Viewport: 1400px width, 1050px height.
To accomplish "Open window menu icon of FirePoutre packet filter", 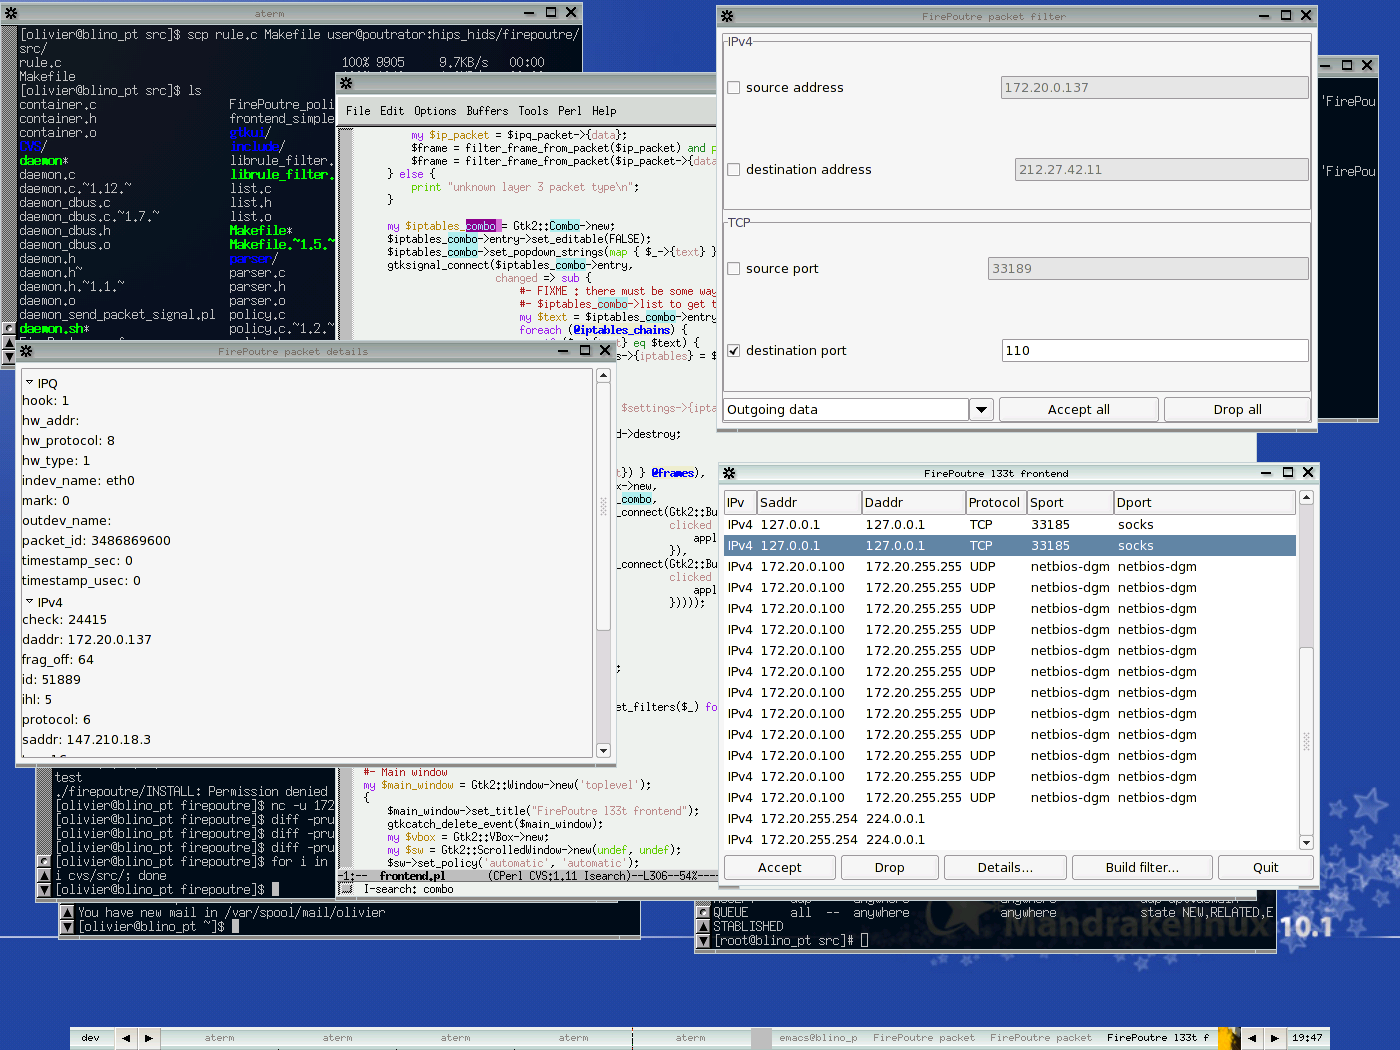I will pos(727,16).
